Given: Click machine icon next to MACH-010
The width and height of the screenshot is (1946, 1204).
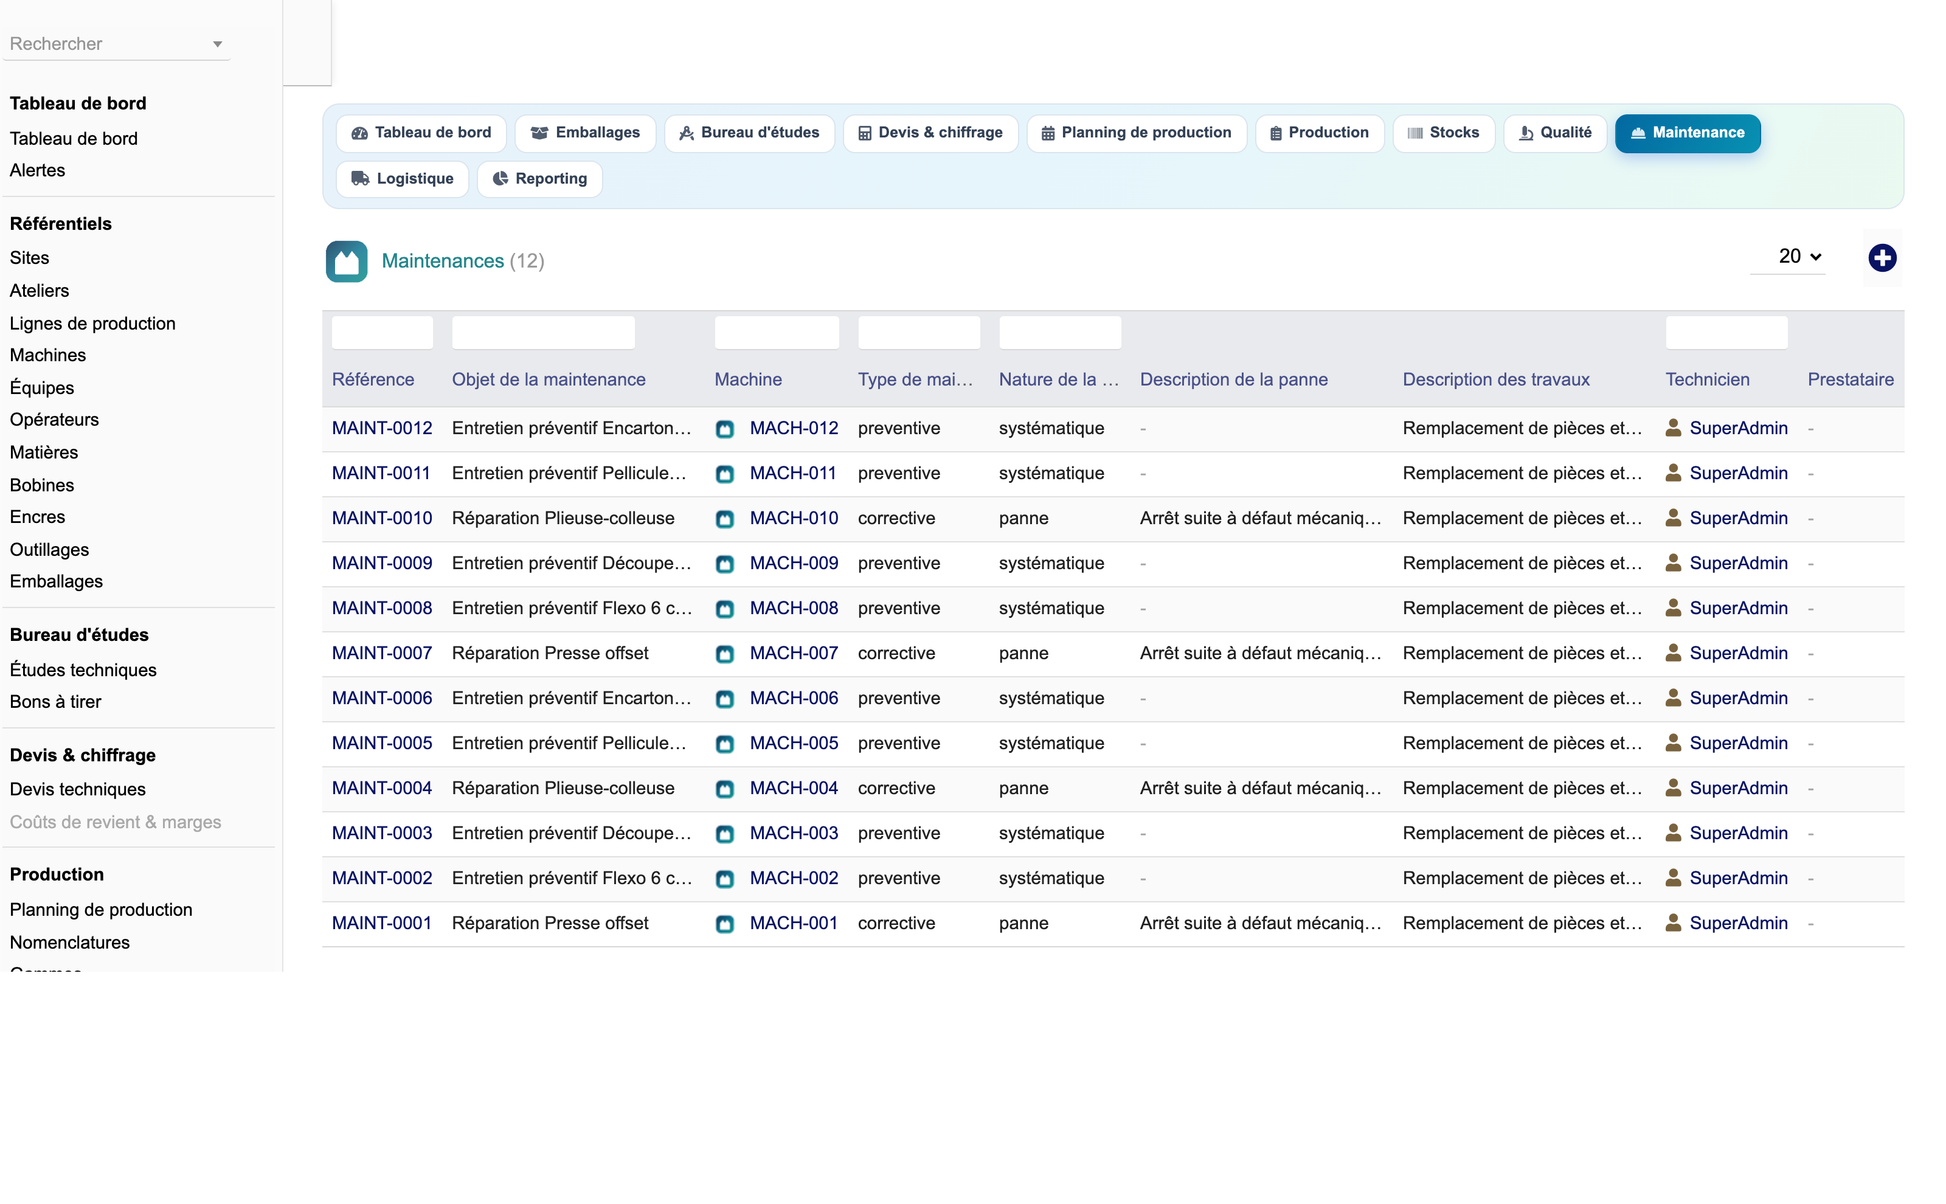Looking at the screenshot, I should 725,519.
